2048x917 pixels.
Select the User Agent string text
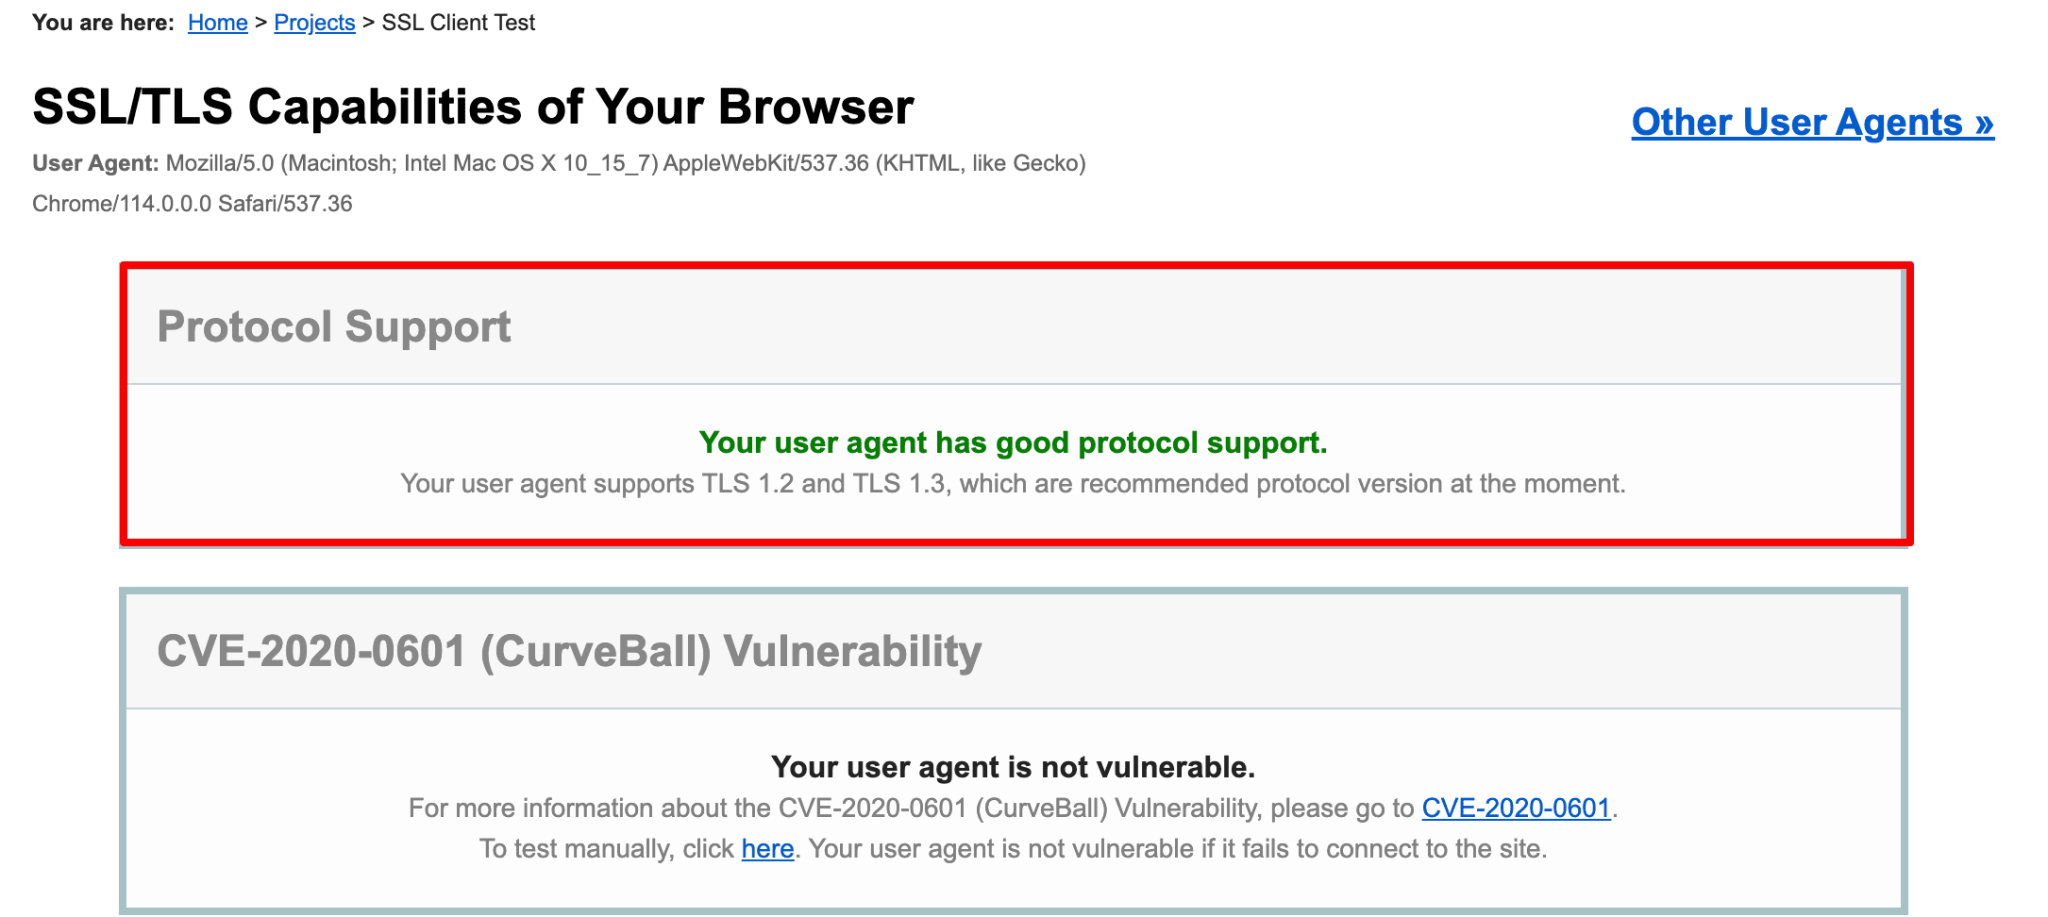click(627, 163)
